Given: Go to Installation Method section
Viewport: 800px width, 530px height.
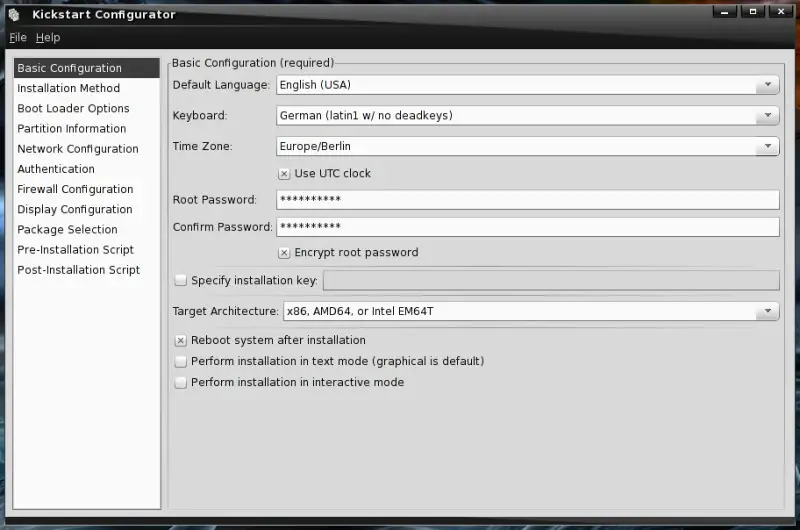Looking at the screenshot, I should pyautogui.click(x=87, y=88).
